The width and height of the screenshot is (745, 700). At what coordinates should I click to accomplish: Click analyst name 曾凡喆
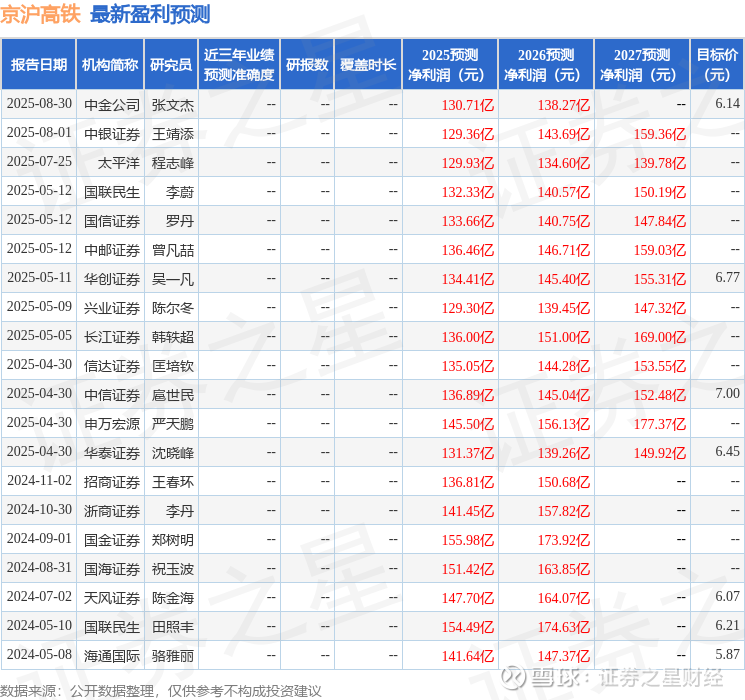tap(172, 250)
